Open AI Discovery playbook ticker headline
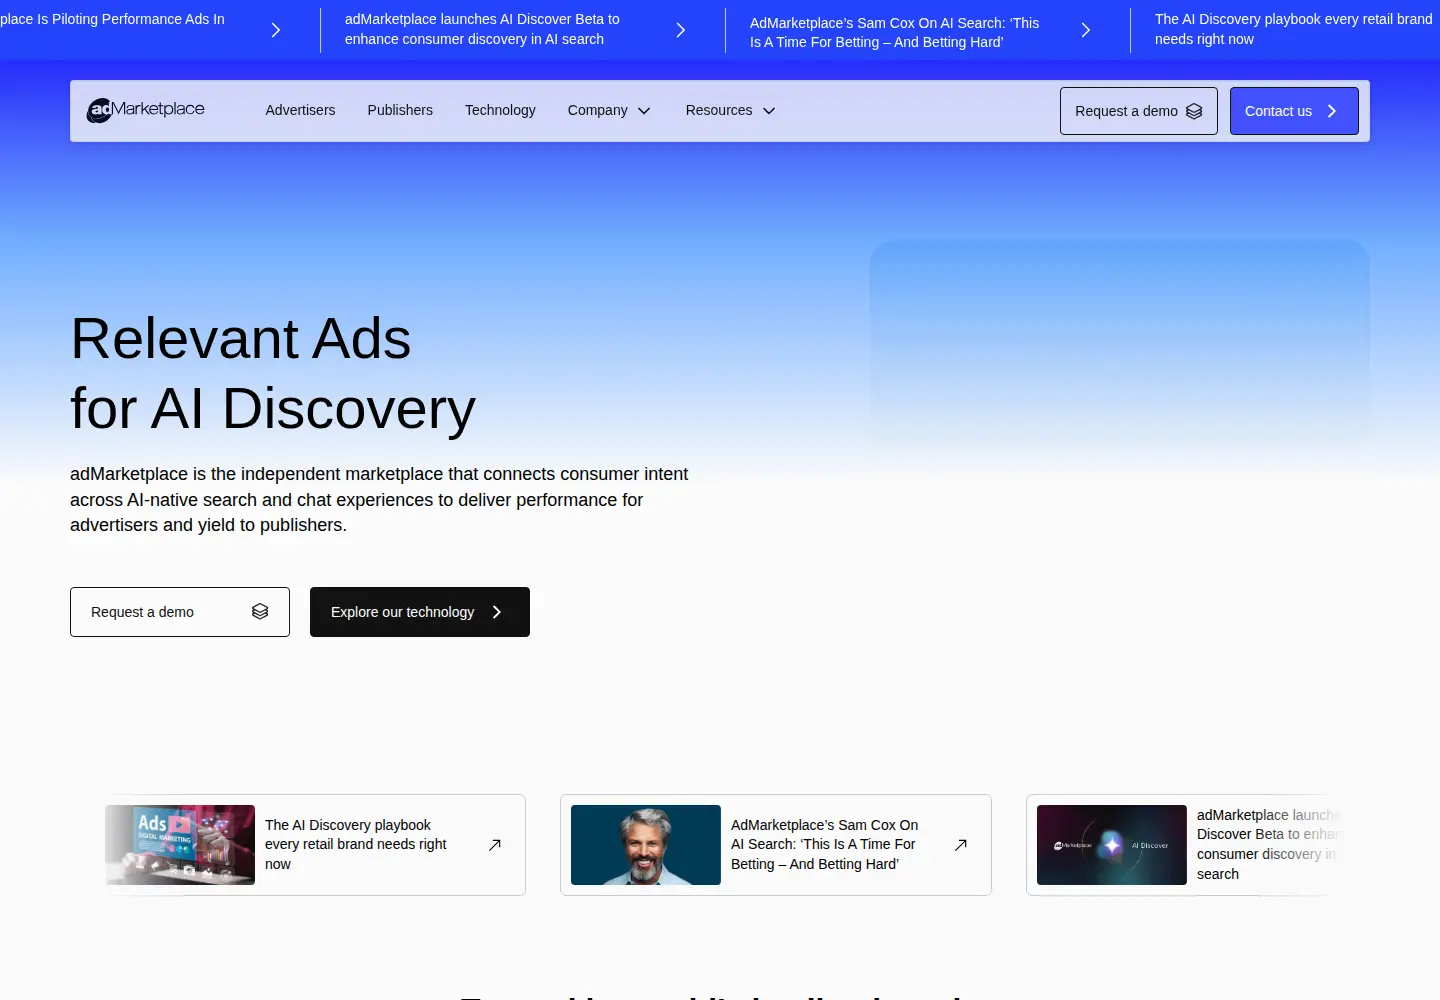The height and width of the screenshot is (1000, 1440). tap(1294, 29)
